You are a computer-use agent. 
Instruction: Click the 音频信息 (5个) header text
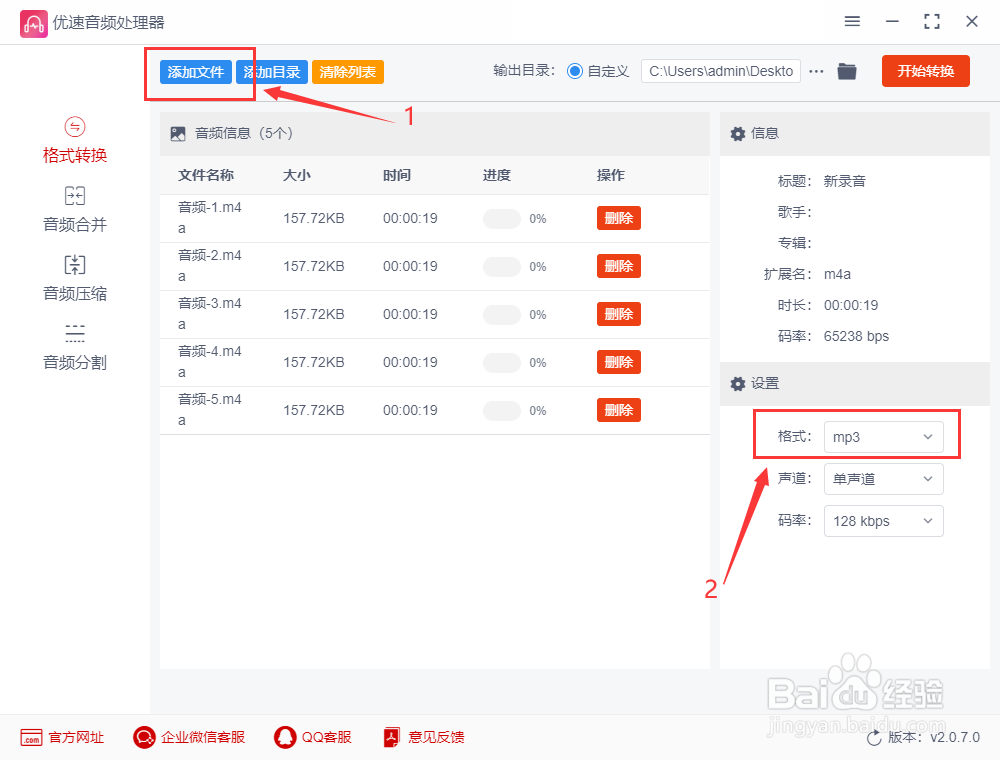tap(244, 133)
